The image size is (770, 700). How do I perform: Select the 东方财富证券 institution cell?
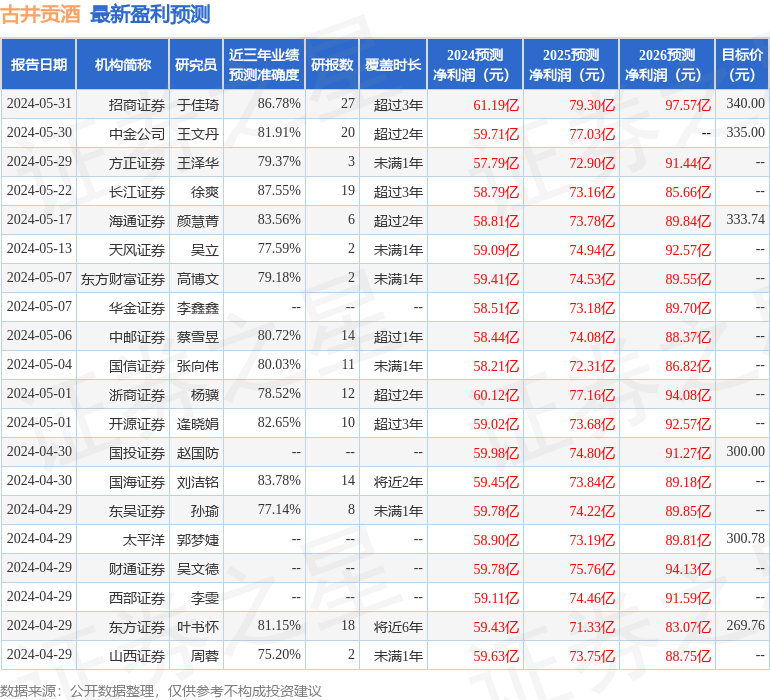tap(123, 279)
